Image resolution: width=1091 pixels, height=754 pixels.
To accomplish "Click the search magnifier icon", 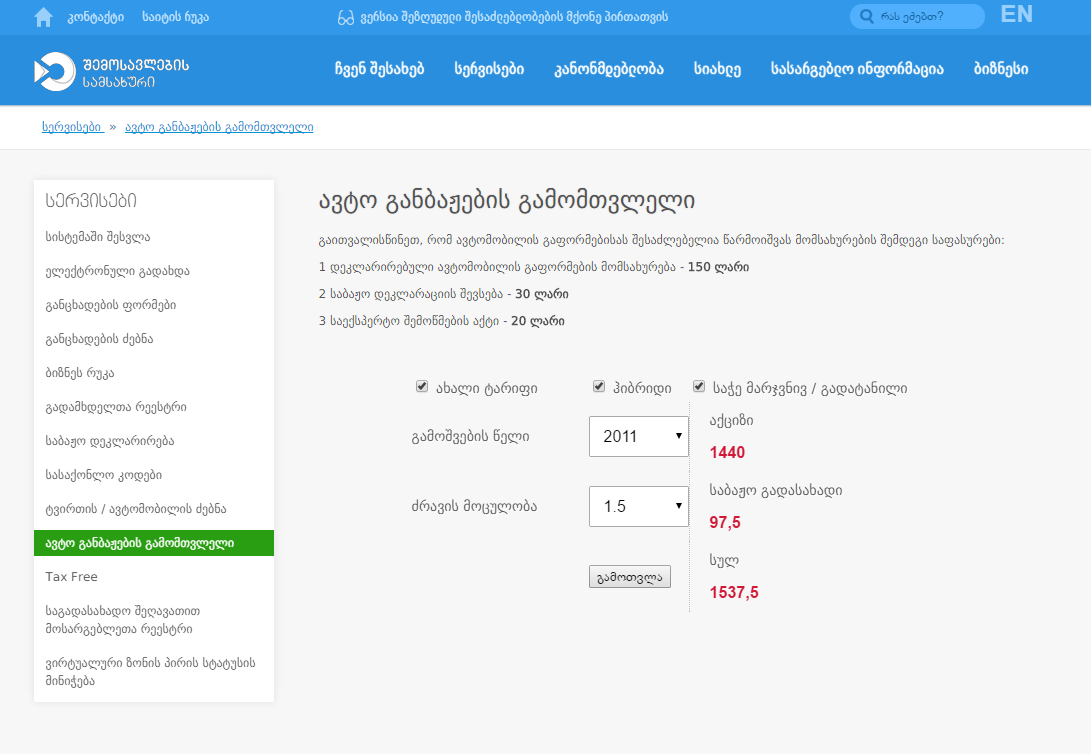I will click(x=866, y=16).
